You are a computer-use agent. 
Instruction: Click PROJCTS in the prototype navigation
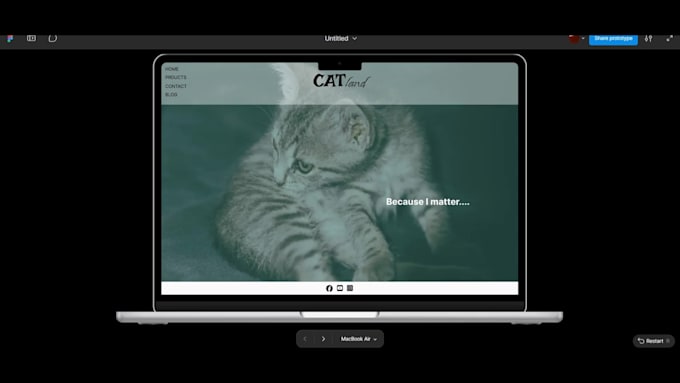(176, 77)
